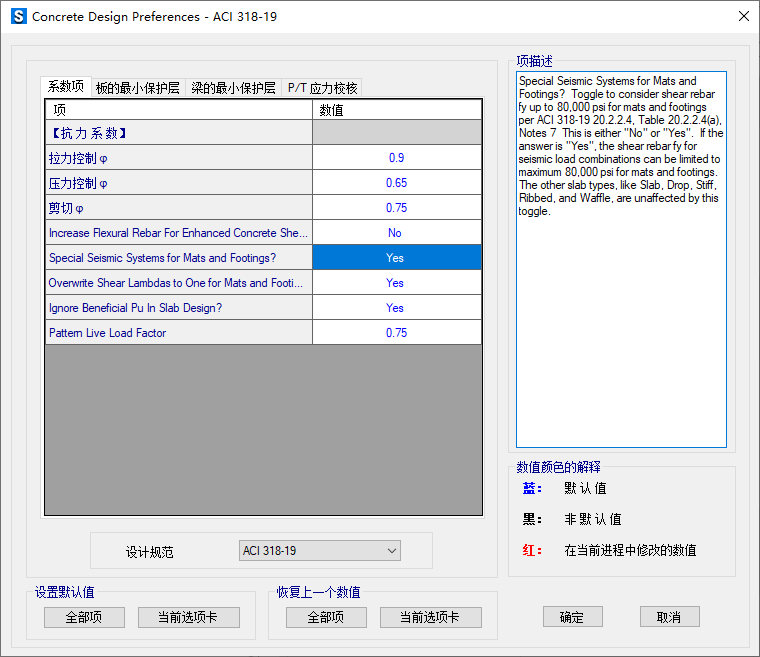Screen dimensions: 760x657
Task: Expand the ACI 318-19 design code dropdown
Action: point(391,551)
